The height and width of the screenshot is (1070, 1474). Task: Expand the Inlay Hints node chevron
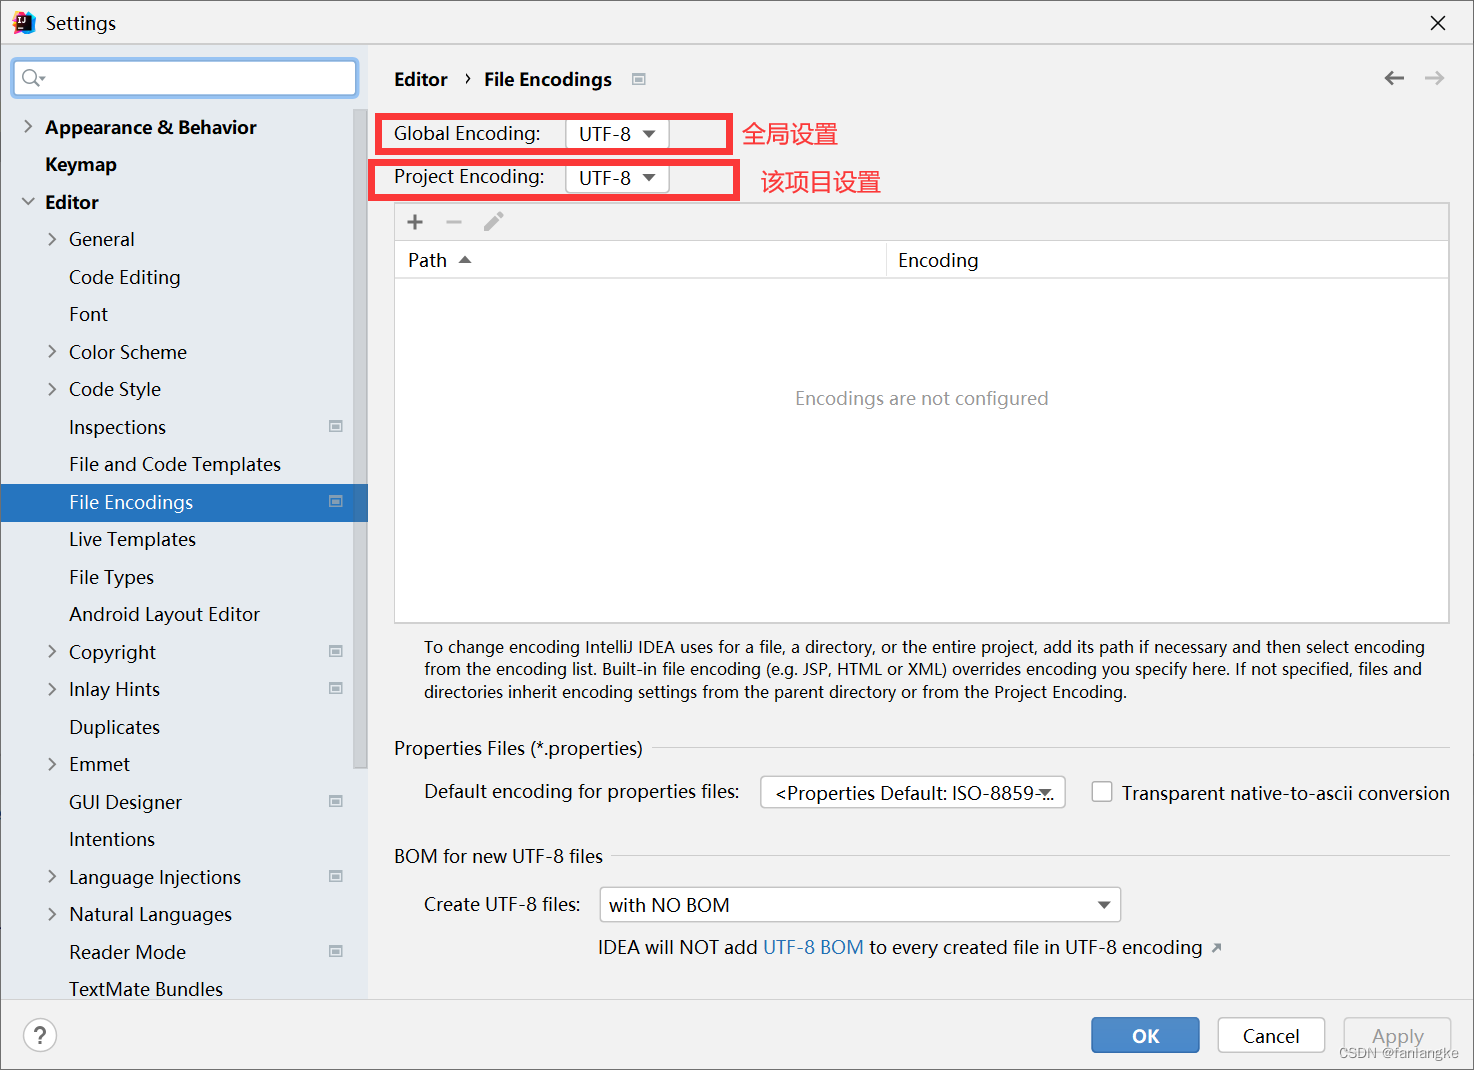pyautogui.click(x=52, y=689)
